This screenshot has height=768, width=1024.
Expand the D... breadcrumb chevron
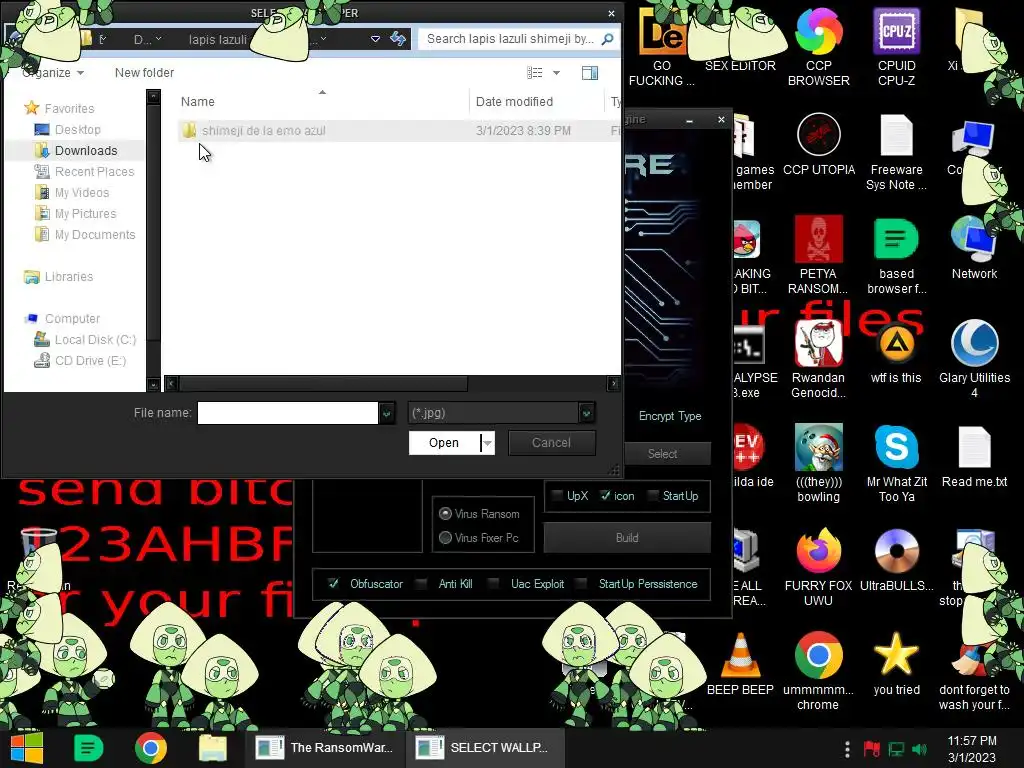click(x=159, y=39)
